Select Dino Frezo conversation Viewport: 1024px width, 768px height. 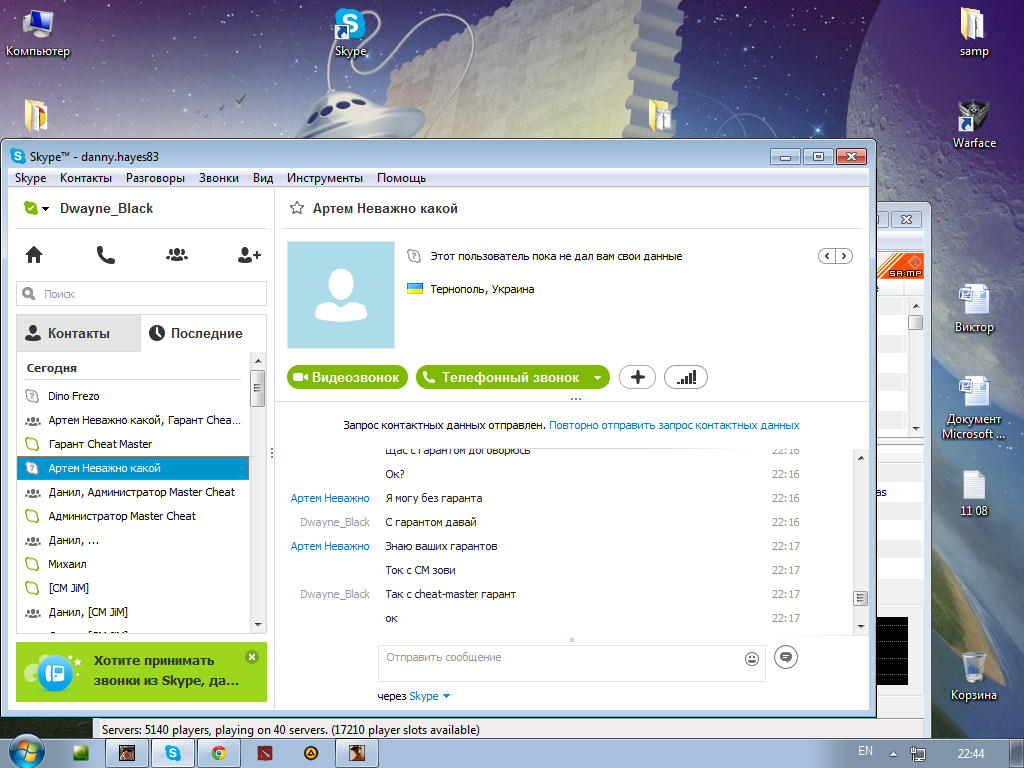[x=133, y=396]
